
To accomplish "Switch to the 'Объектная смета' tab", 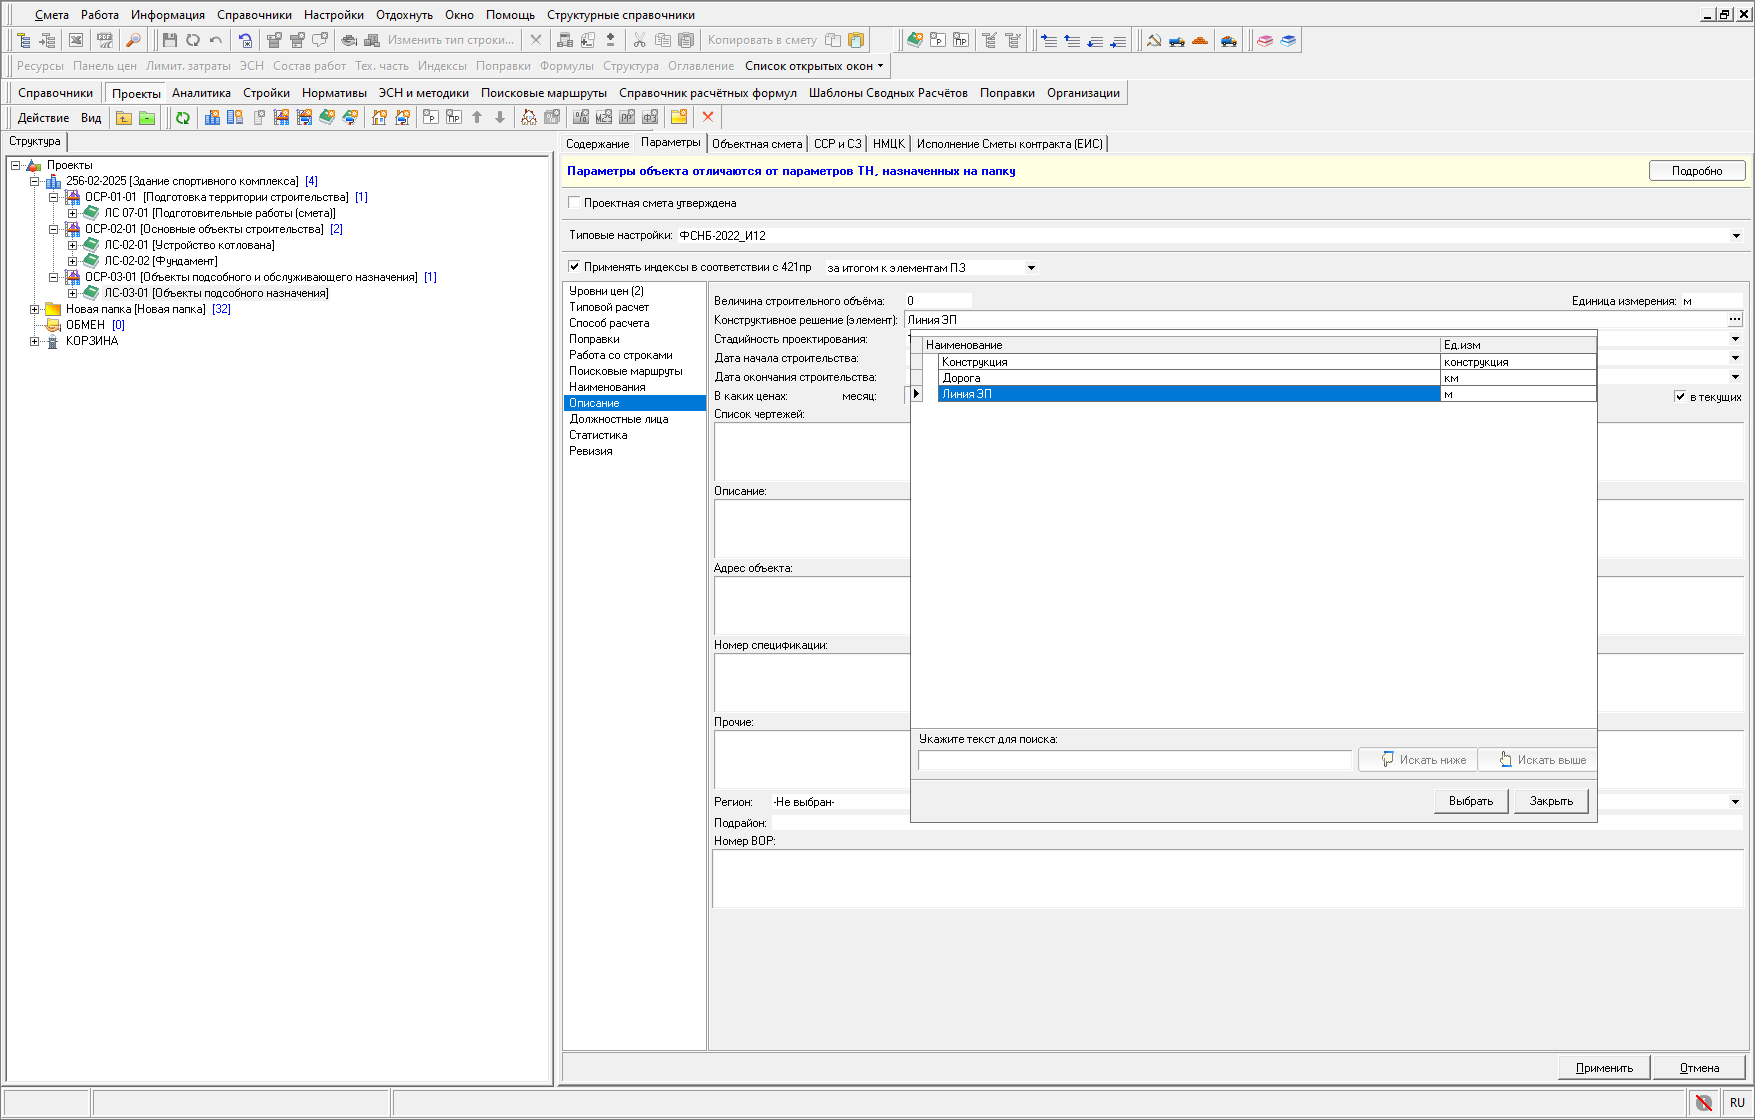I will [x=757, y=144].
